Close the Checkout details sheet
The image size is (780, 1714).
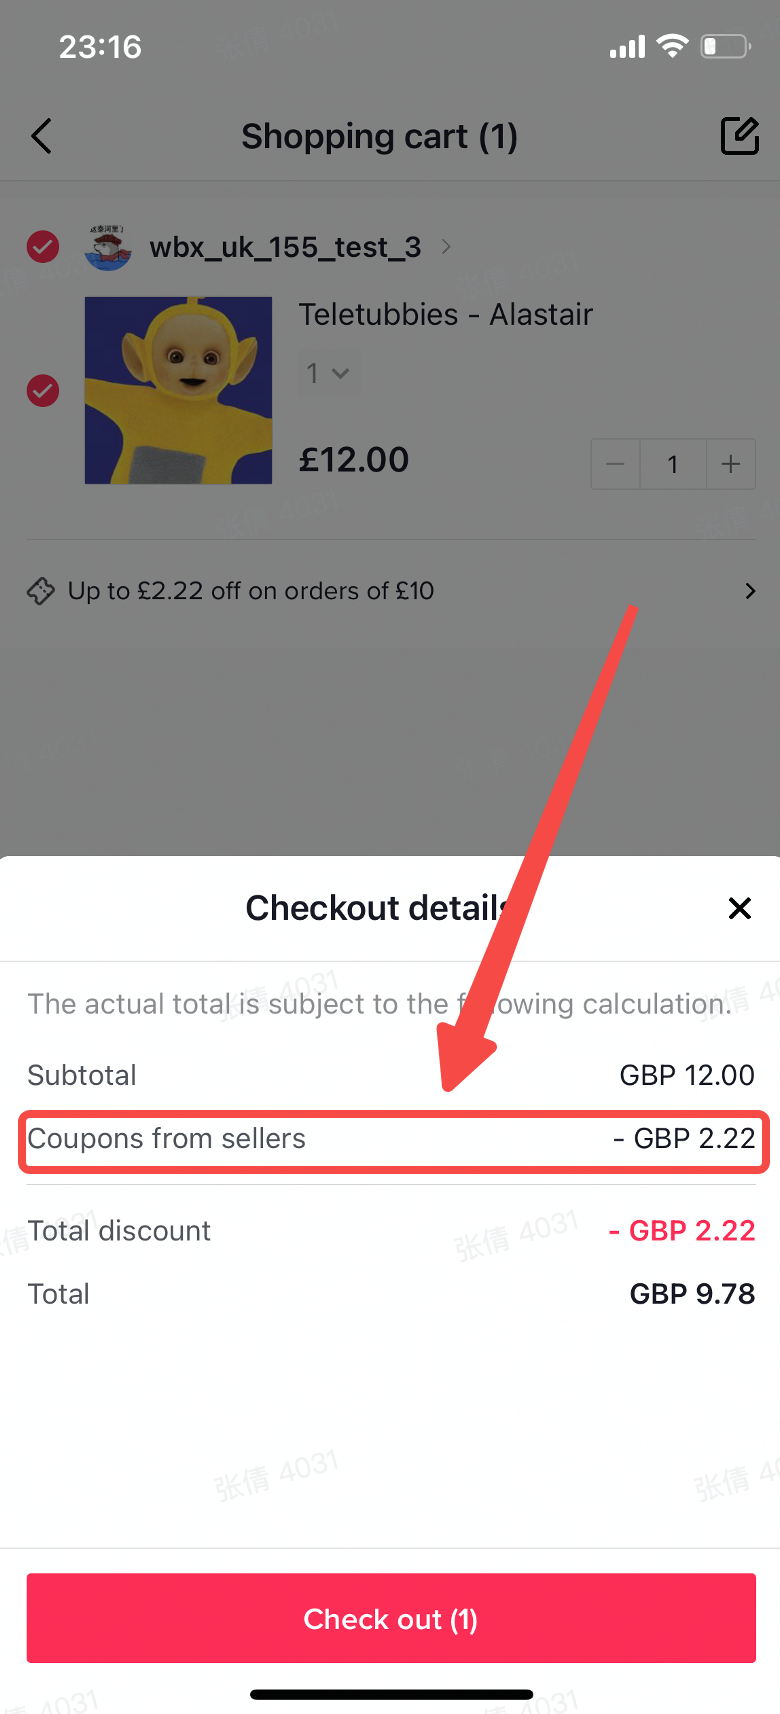click(x=740, y=908)
